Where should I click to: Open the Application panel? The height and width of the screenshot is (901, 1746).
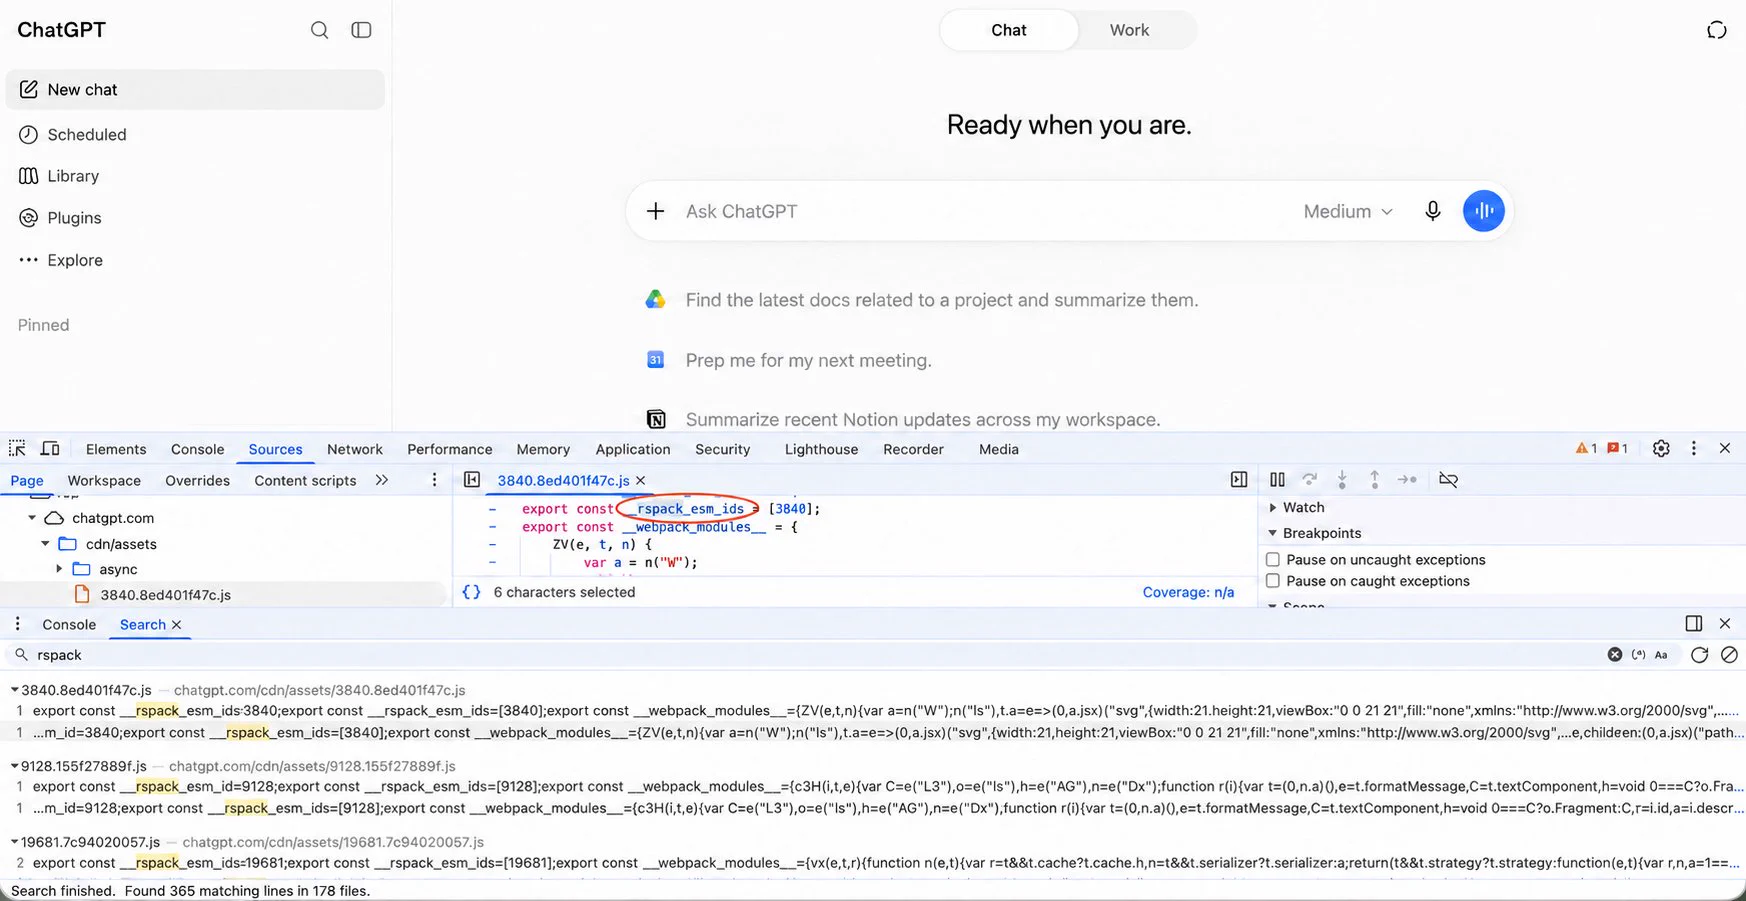[x=633, y=449]
